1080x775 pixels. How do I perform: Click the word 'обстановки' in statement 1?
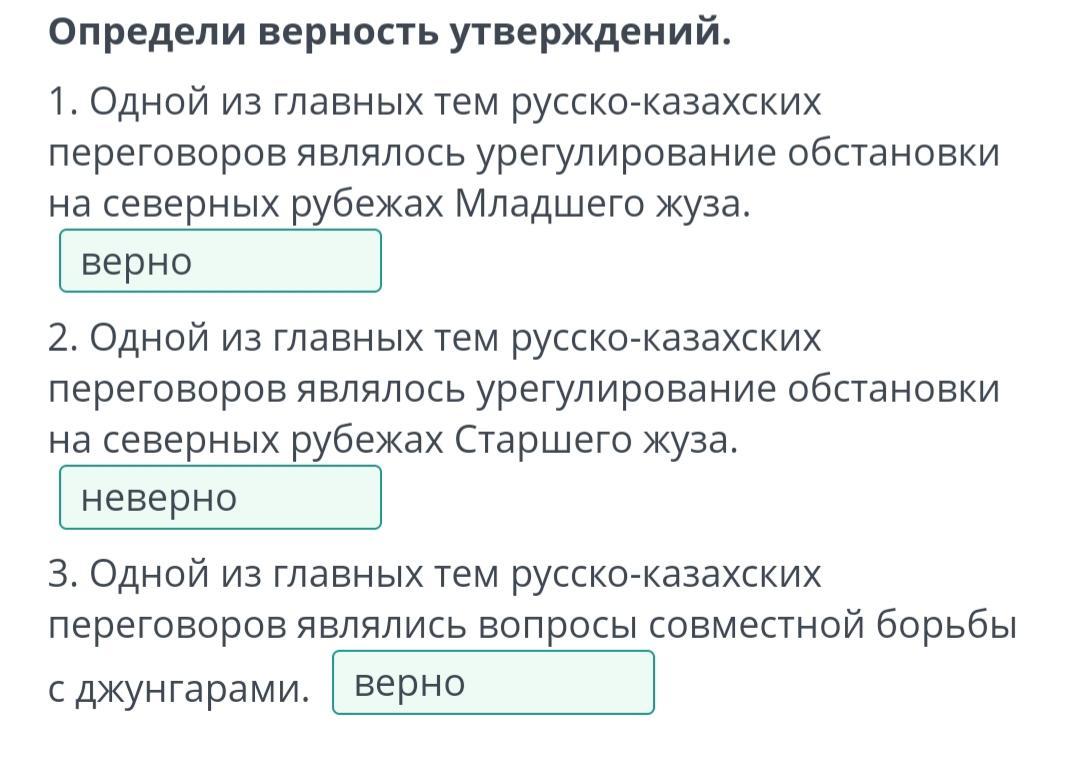coord(893,155)
